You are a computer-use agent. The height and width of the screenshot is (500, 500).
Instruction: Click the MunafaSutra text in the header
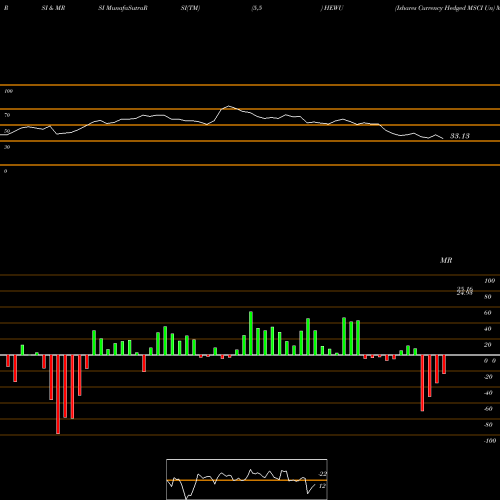pyautogui.click(x=126, y=8)
